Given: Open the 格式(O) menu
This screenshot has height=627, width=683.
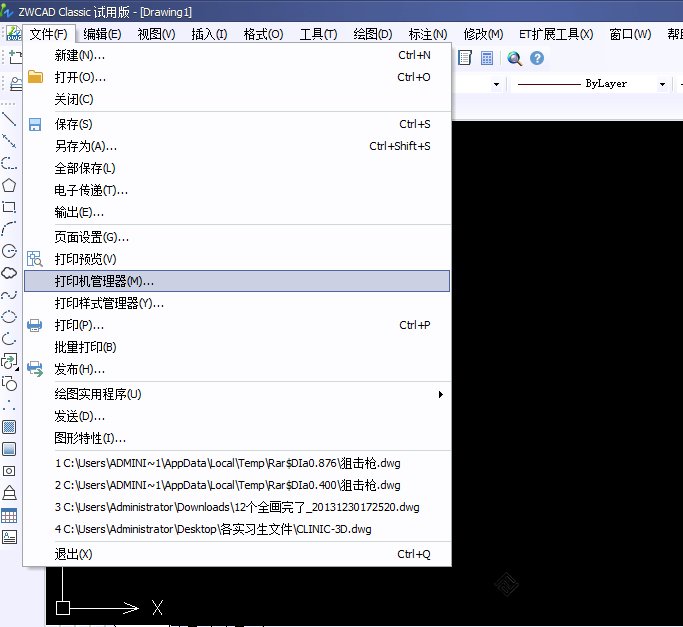Looking at the screenshot, I should click(264, 34).
